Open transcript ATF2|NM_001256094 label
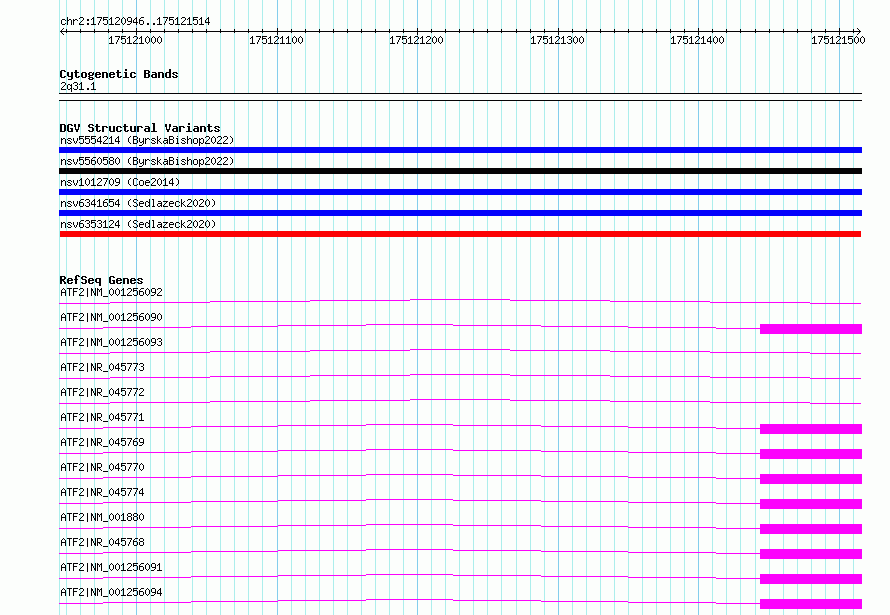The width and height of the screenshot is (890, 615). [x=111, y=592]
